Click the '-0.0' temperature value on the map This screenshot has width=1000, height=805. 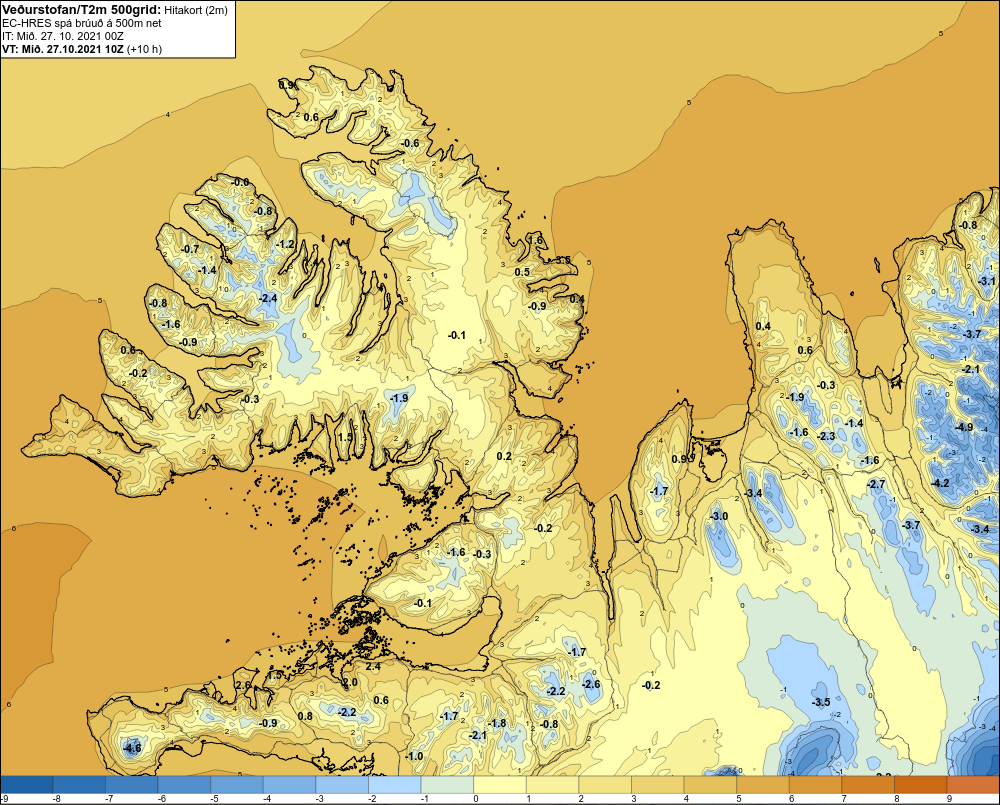(240, 182)
